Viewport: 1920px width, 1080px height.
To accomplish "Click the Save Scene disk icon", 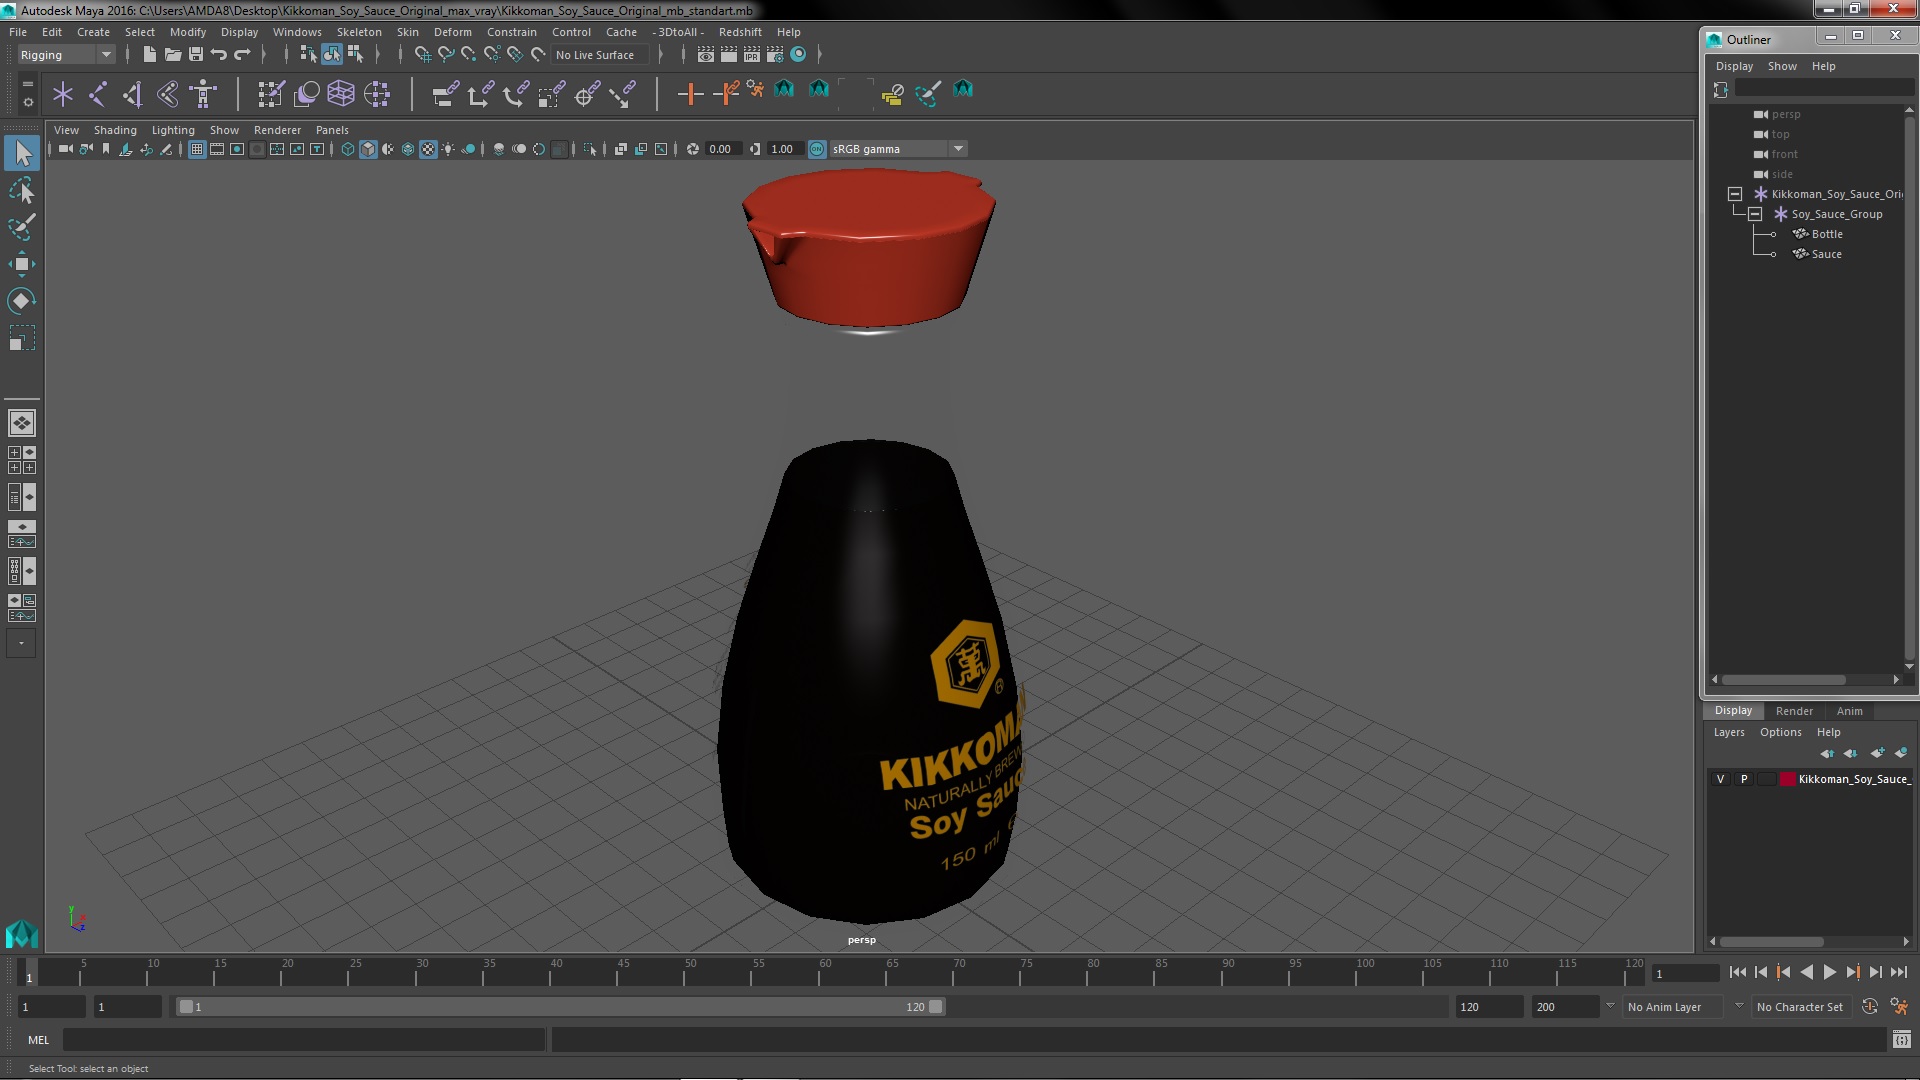I will [196, 55].
